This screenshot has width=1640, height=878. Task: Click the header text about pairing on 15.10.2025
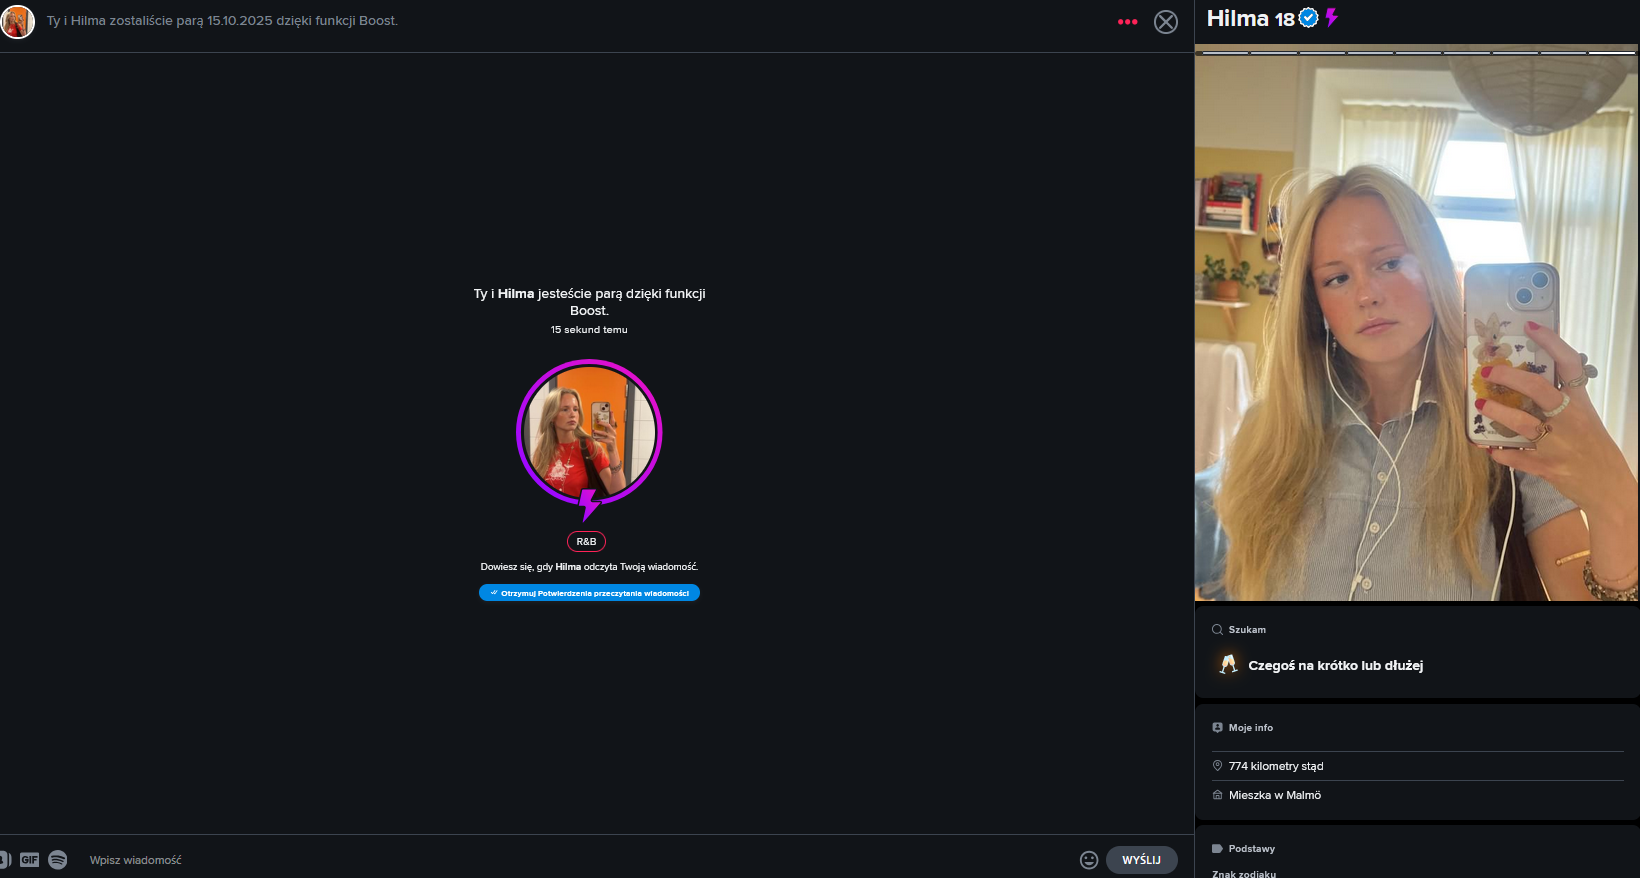tap(222, 21)
